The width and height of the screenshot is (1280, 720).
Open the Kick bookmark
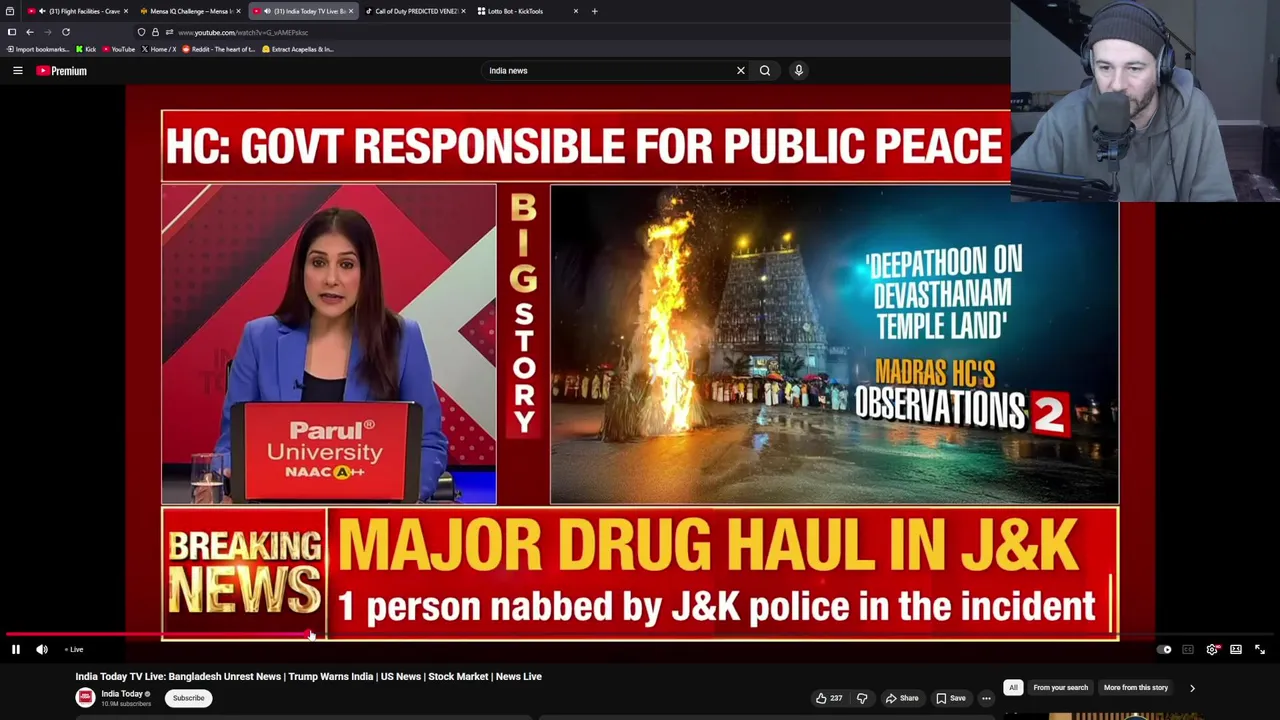pos(86,49)
